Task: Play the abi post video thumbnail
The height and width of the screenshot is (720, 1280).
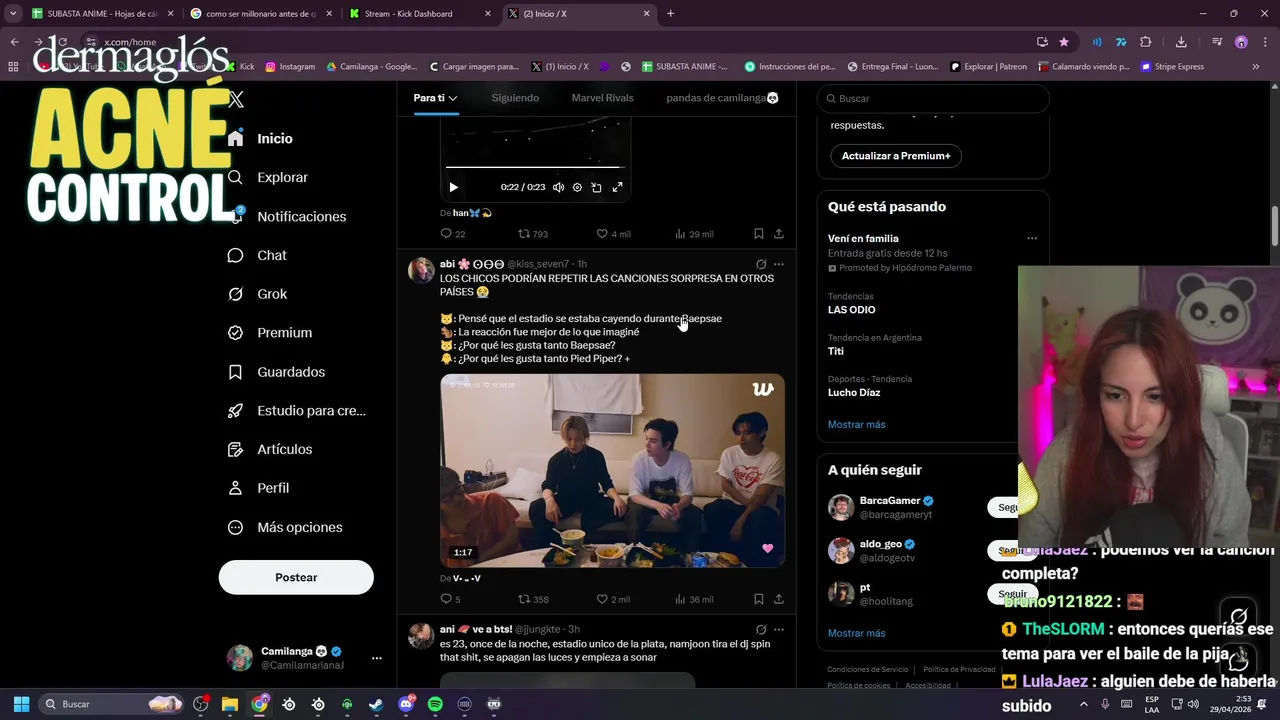Action: coord(612,471)
